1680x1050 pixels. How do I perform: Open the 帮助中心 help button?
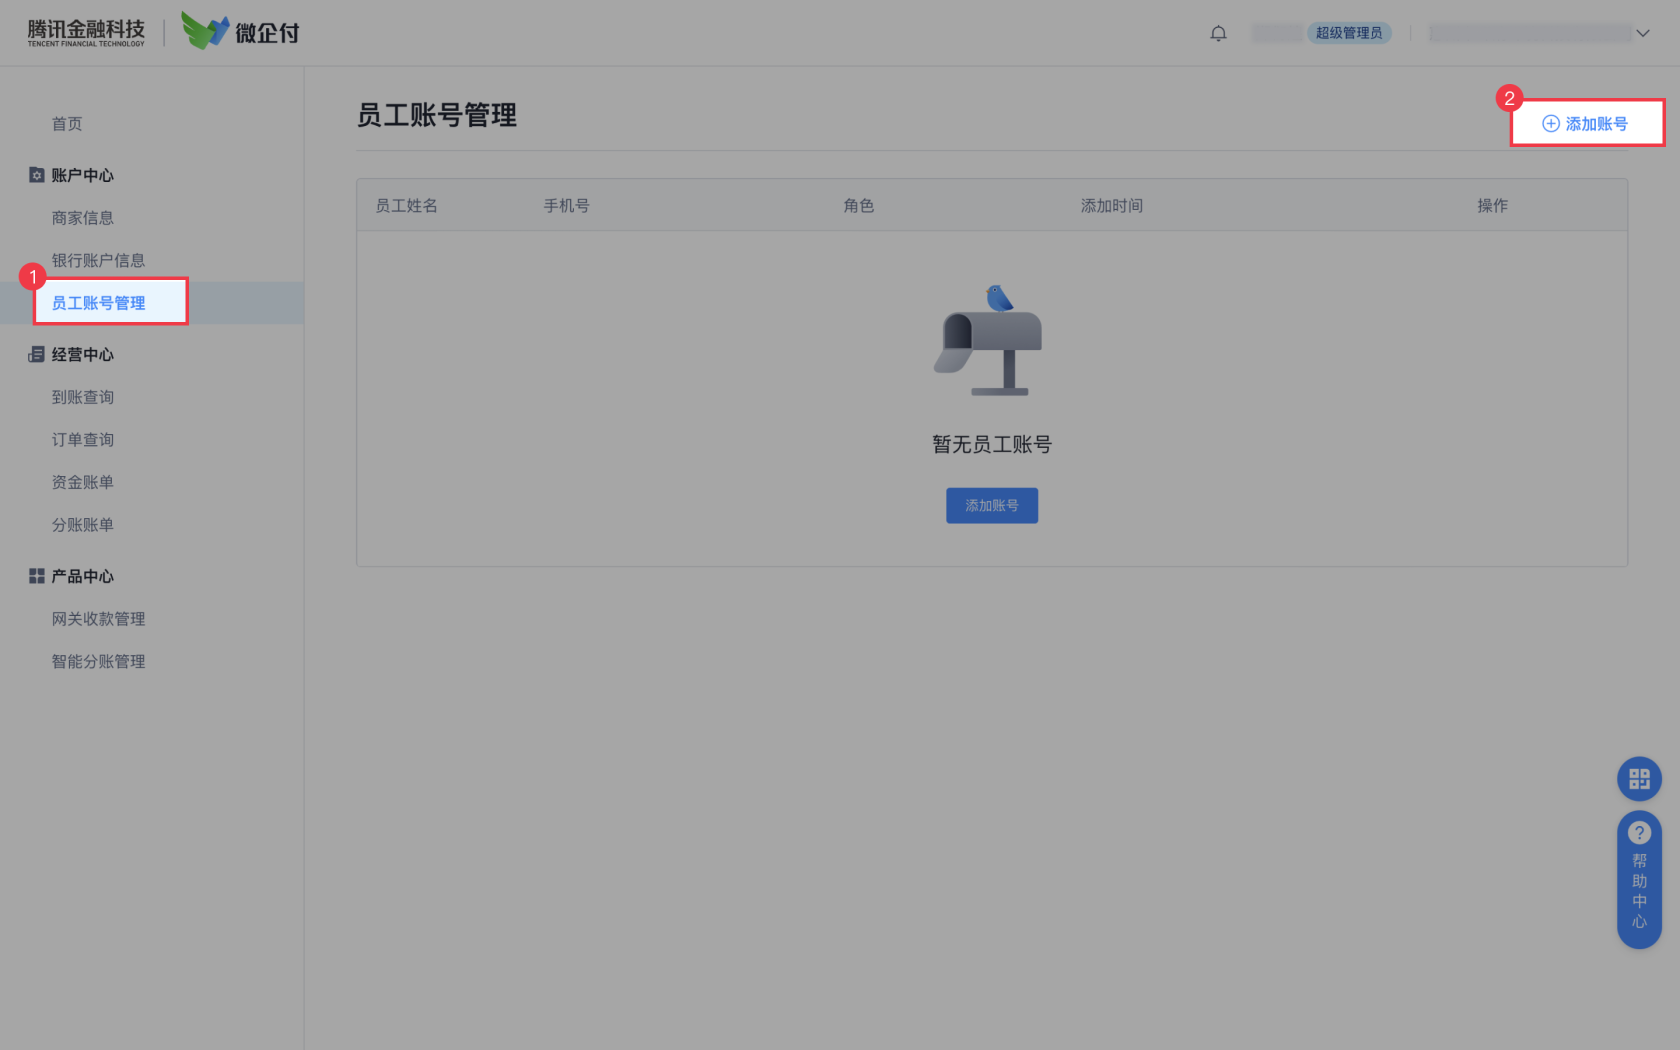[1639, 879]
